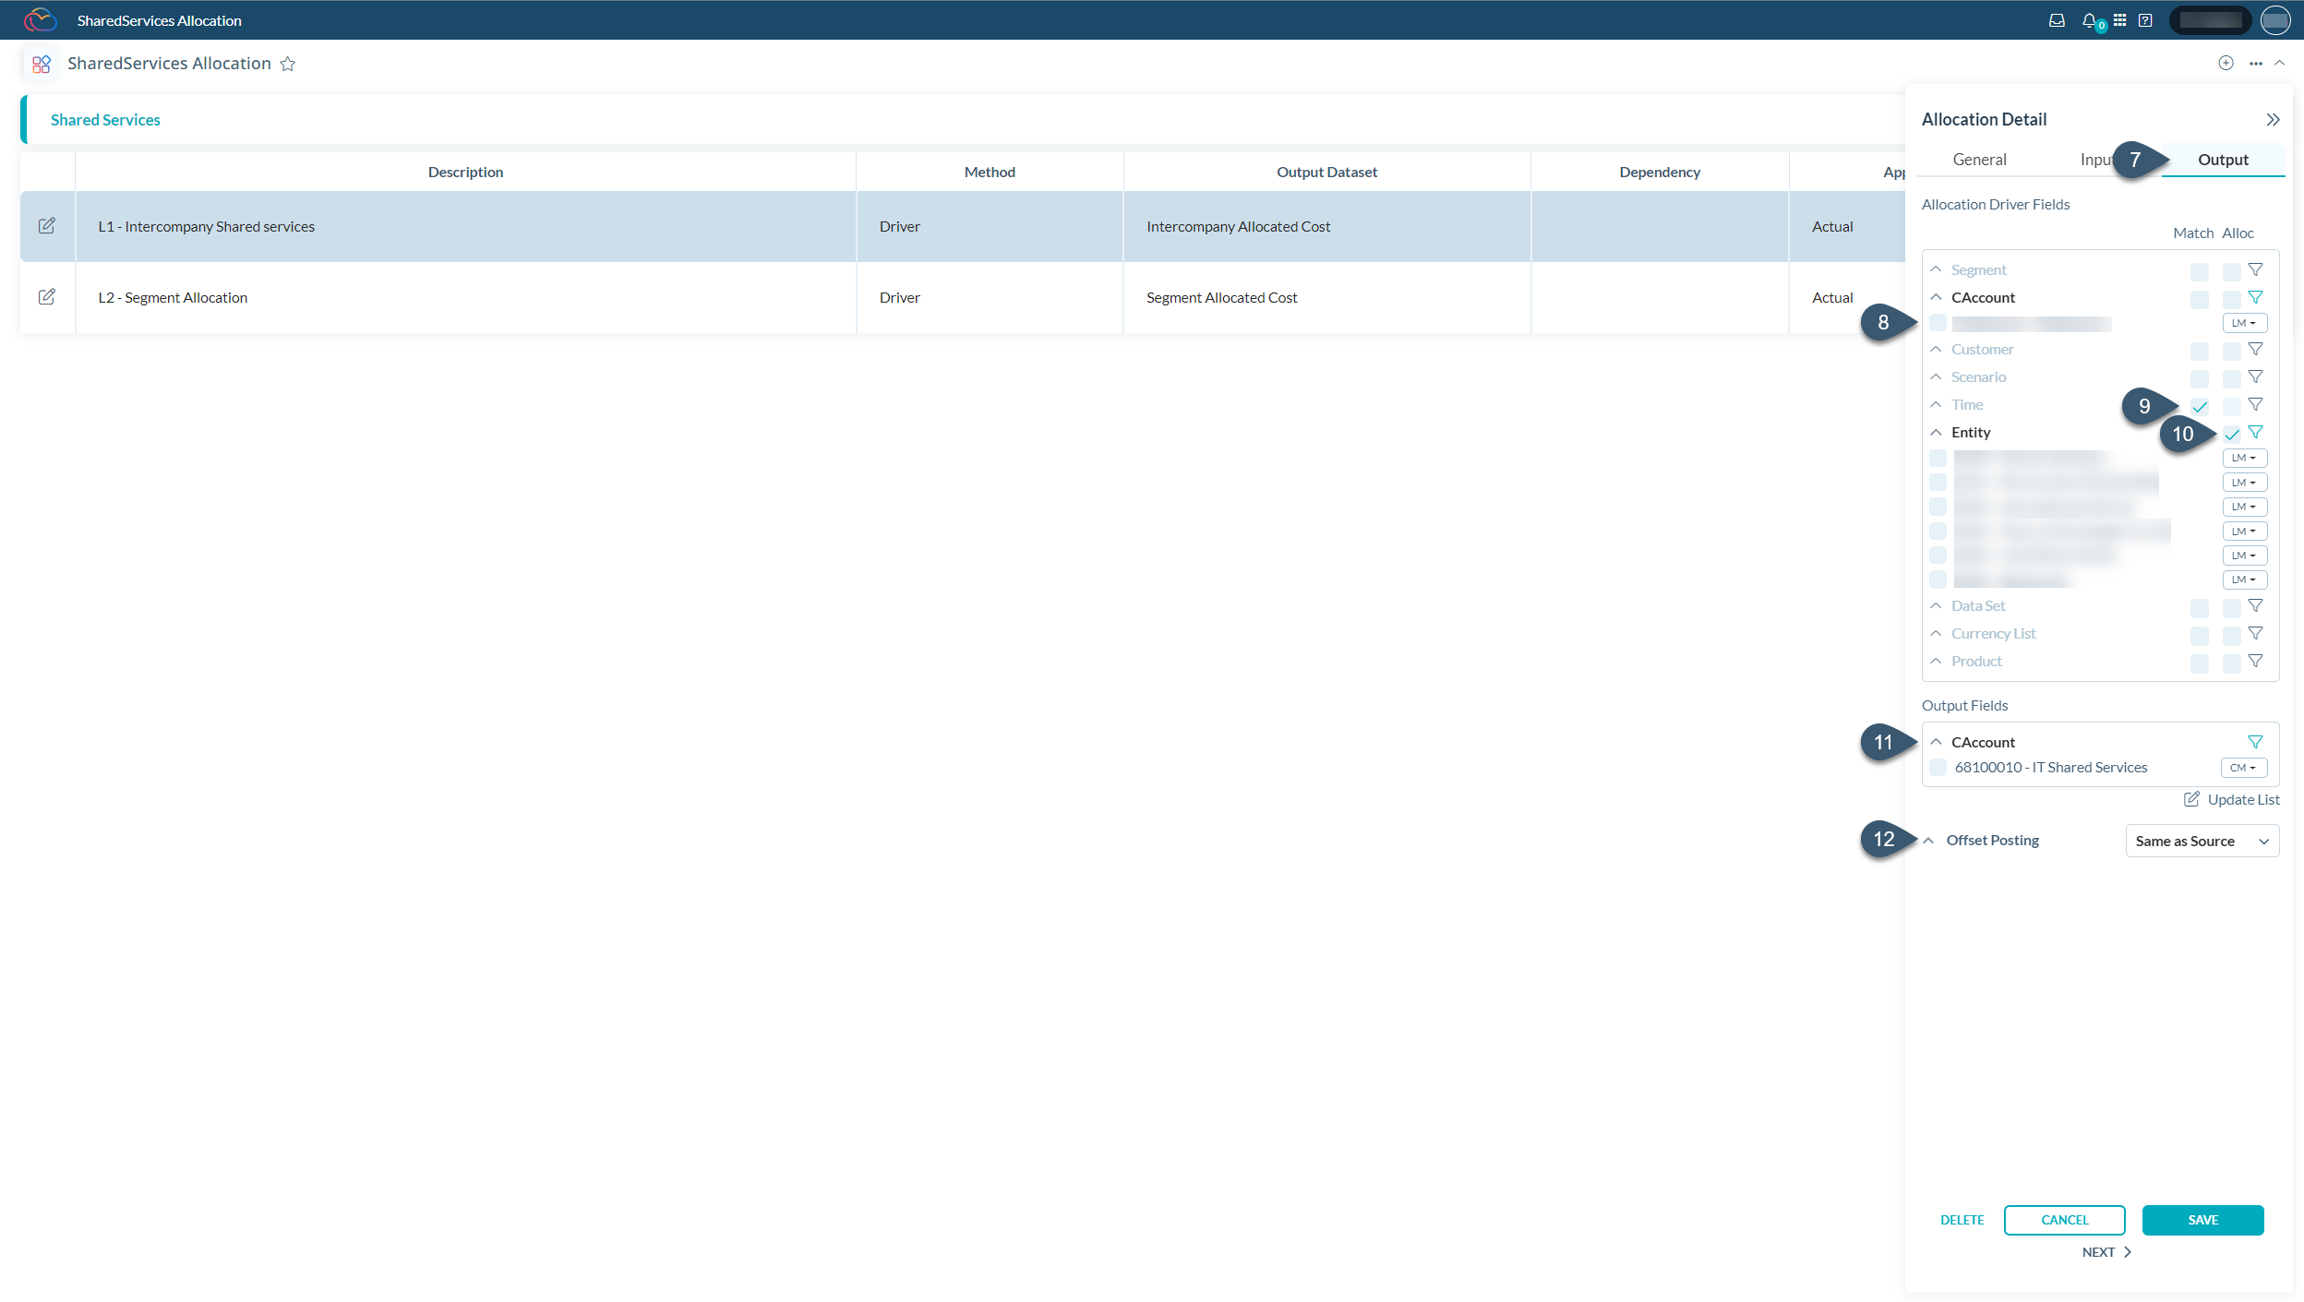2304x1302 pixels.
Task: Open the filter icon beside Entity
Action: (x=2256, y=431)
